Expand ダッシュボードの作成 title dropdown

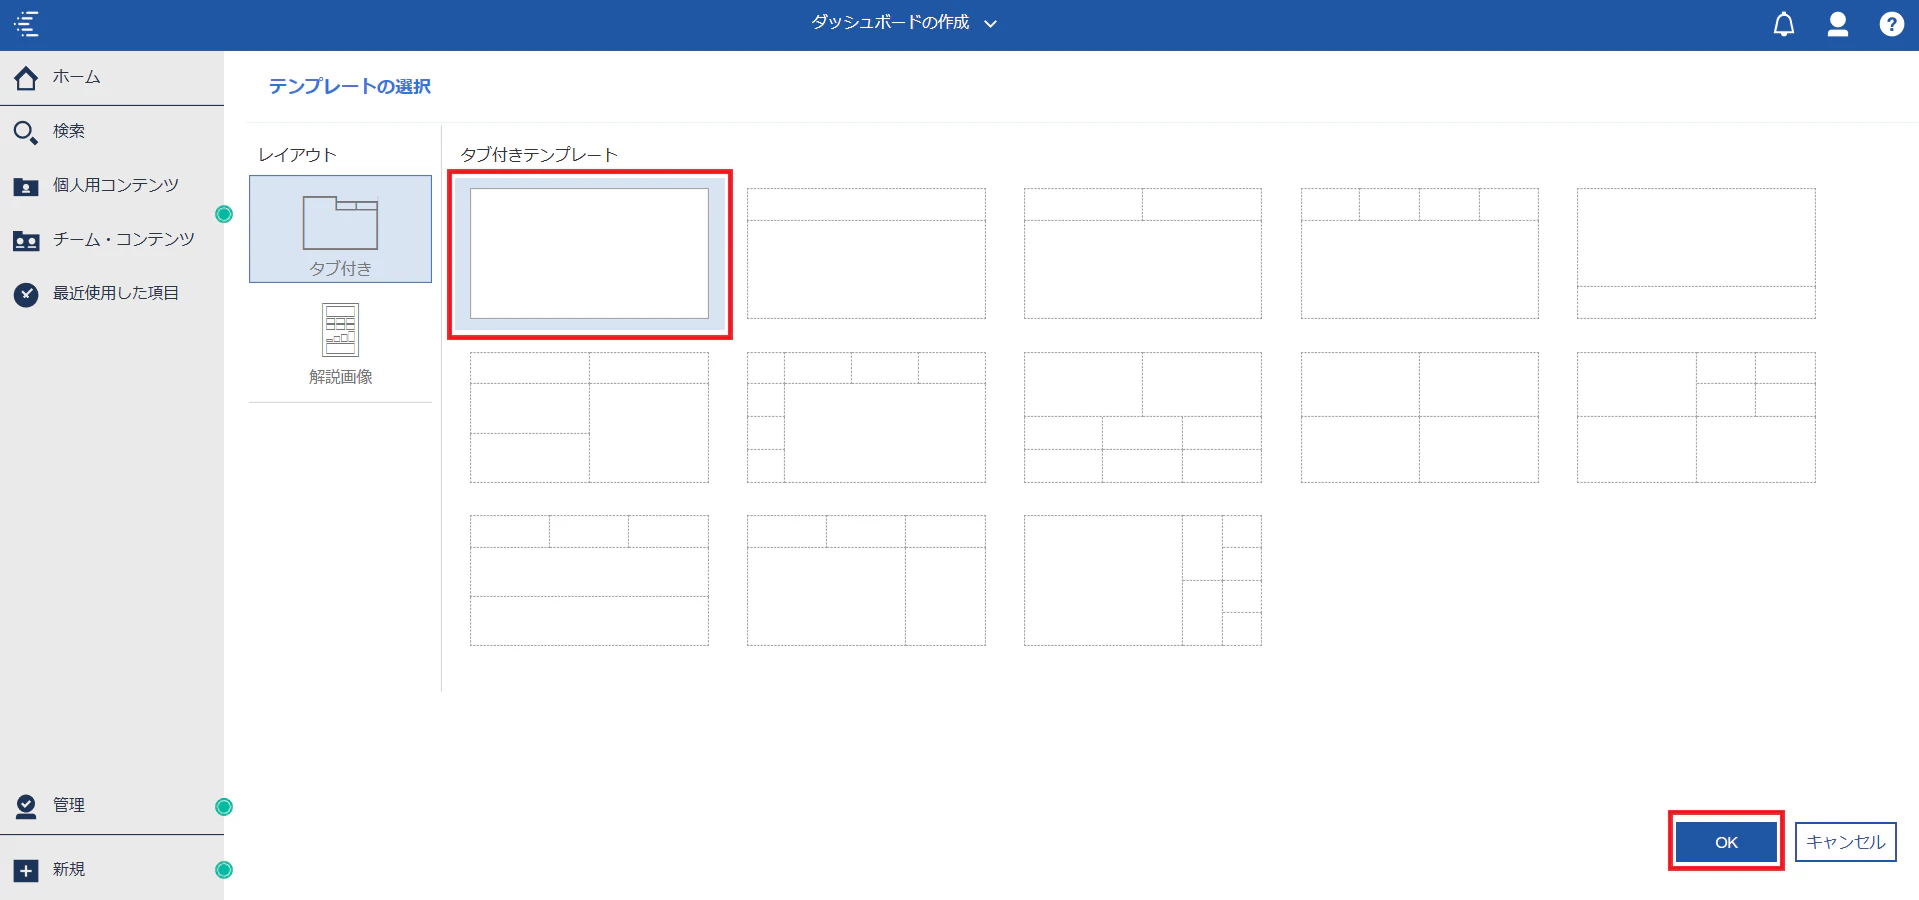(x=904, y=22)
